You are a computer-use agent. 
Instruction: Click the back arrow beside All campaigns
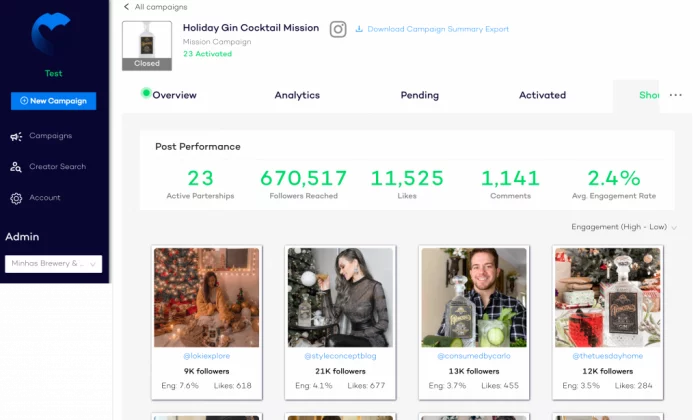click(x=126, y=7)
